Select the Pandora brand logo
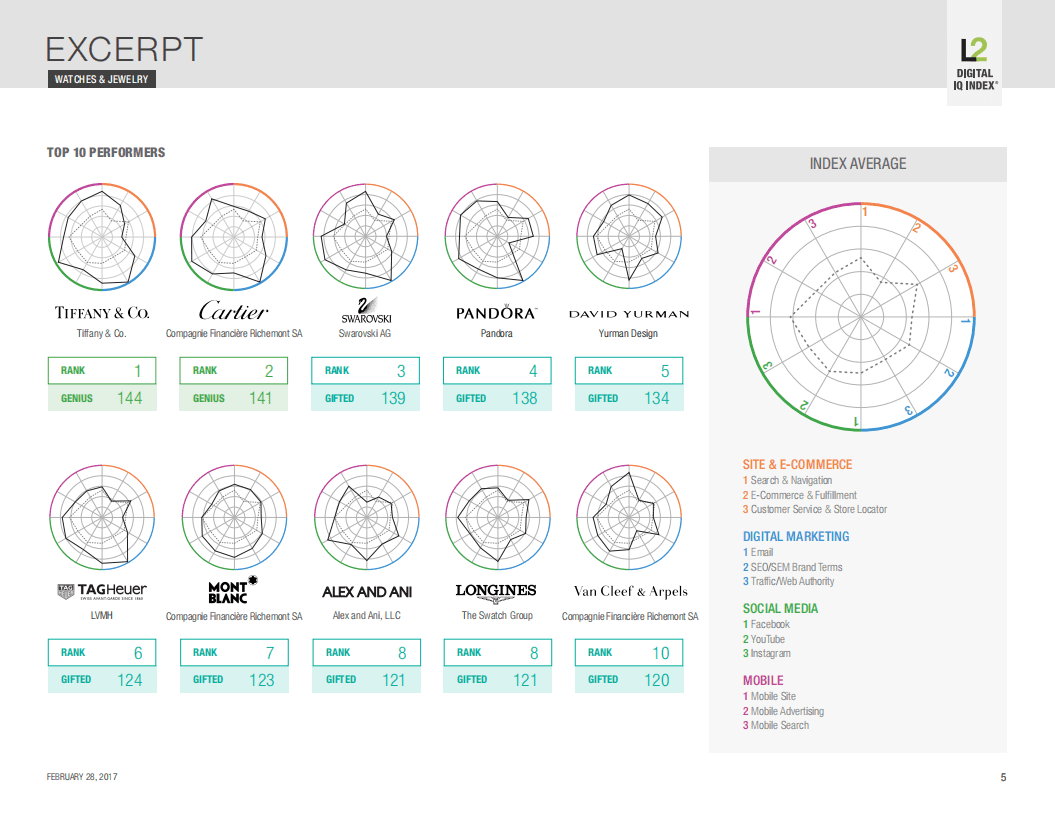Screen dimensions: 1055x815 [x=496, y=313]
